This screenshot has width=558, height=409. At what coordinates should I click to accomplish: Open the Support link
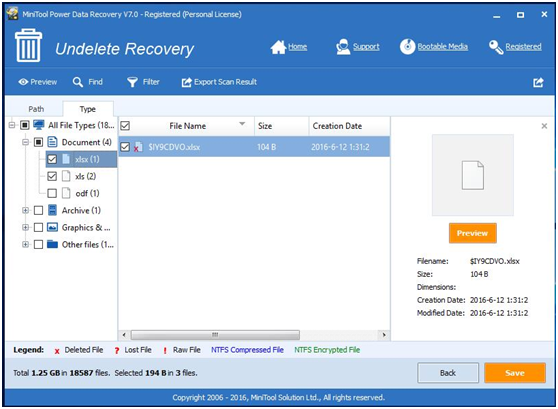(366, 47)
